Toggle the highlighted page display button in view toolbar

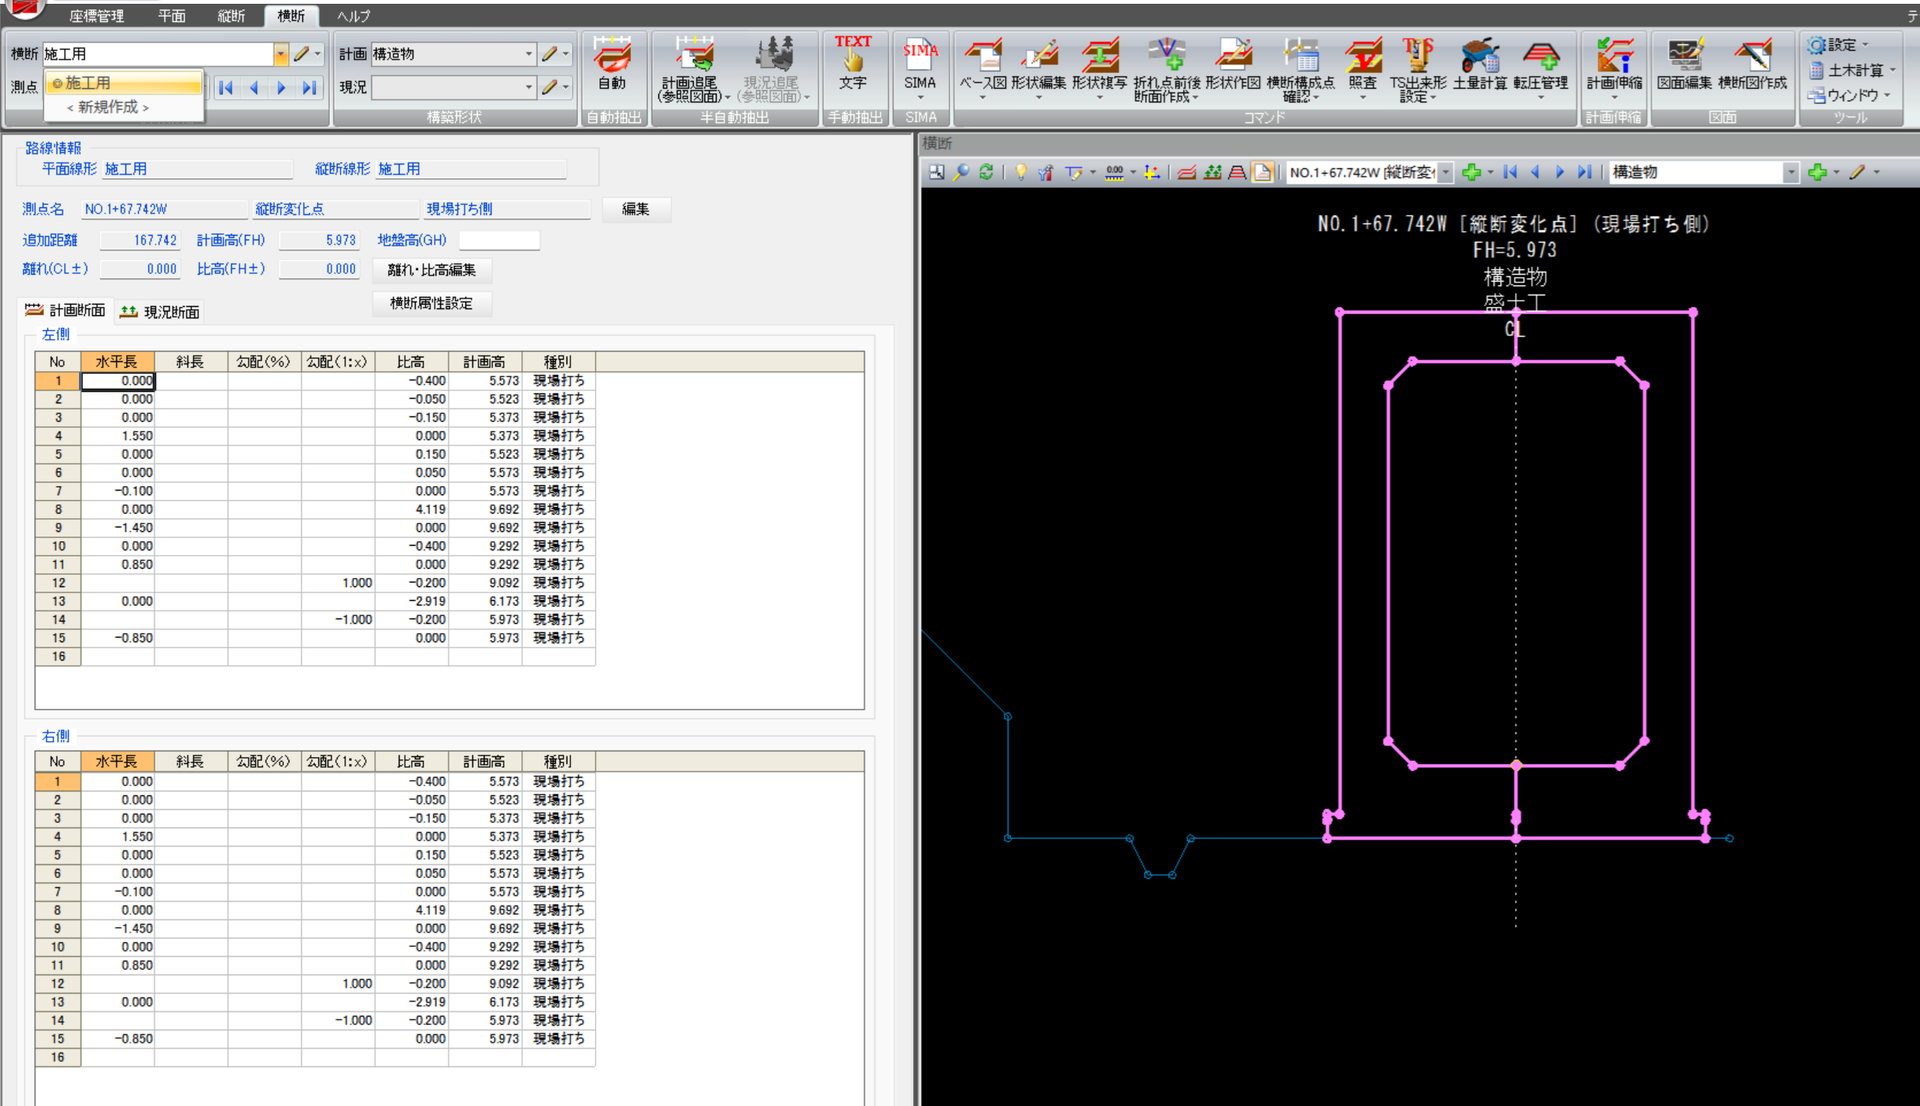coord(1263,172)
